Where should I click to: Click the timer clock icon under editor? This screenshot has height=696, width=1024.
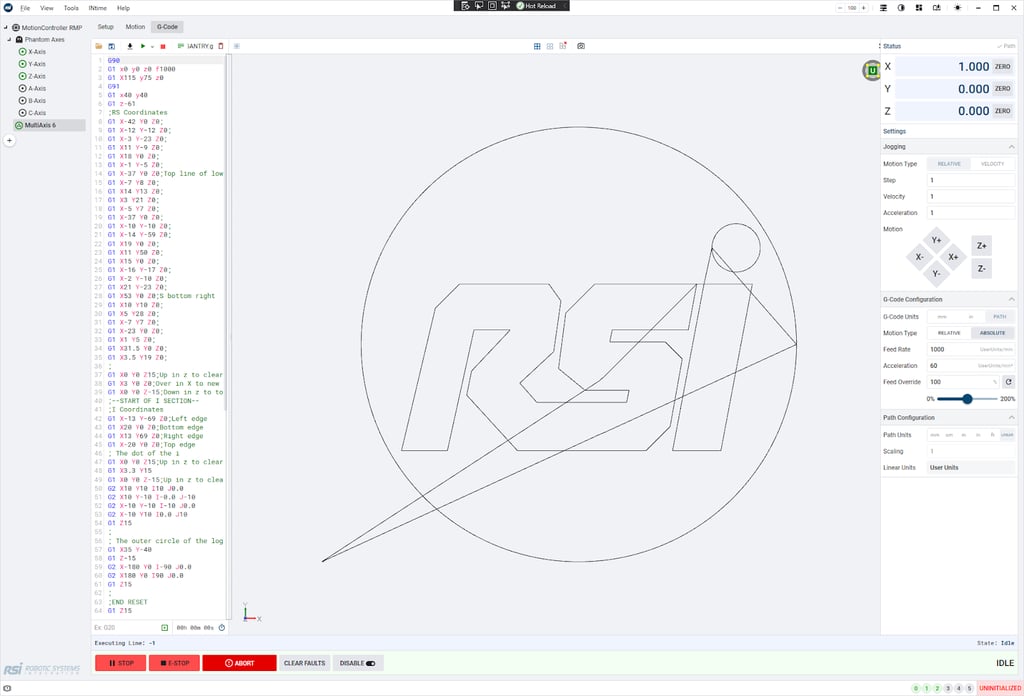pos(221,627)
